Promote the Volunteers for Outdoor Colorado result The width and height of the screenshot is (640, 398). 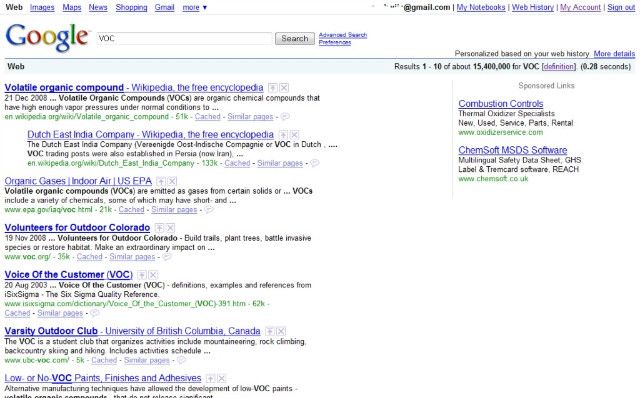(x=160, y=228)
